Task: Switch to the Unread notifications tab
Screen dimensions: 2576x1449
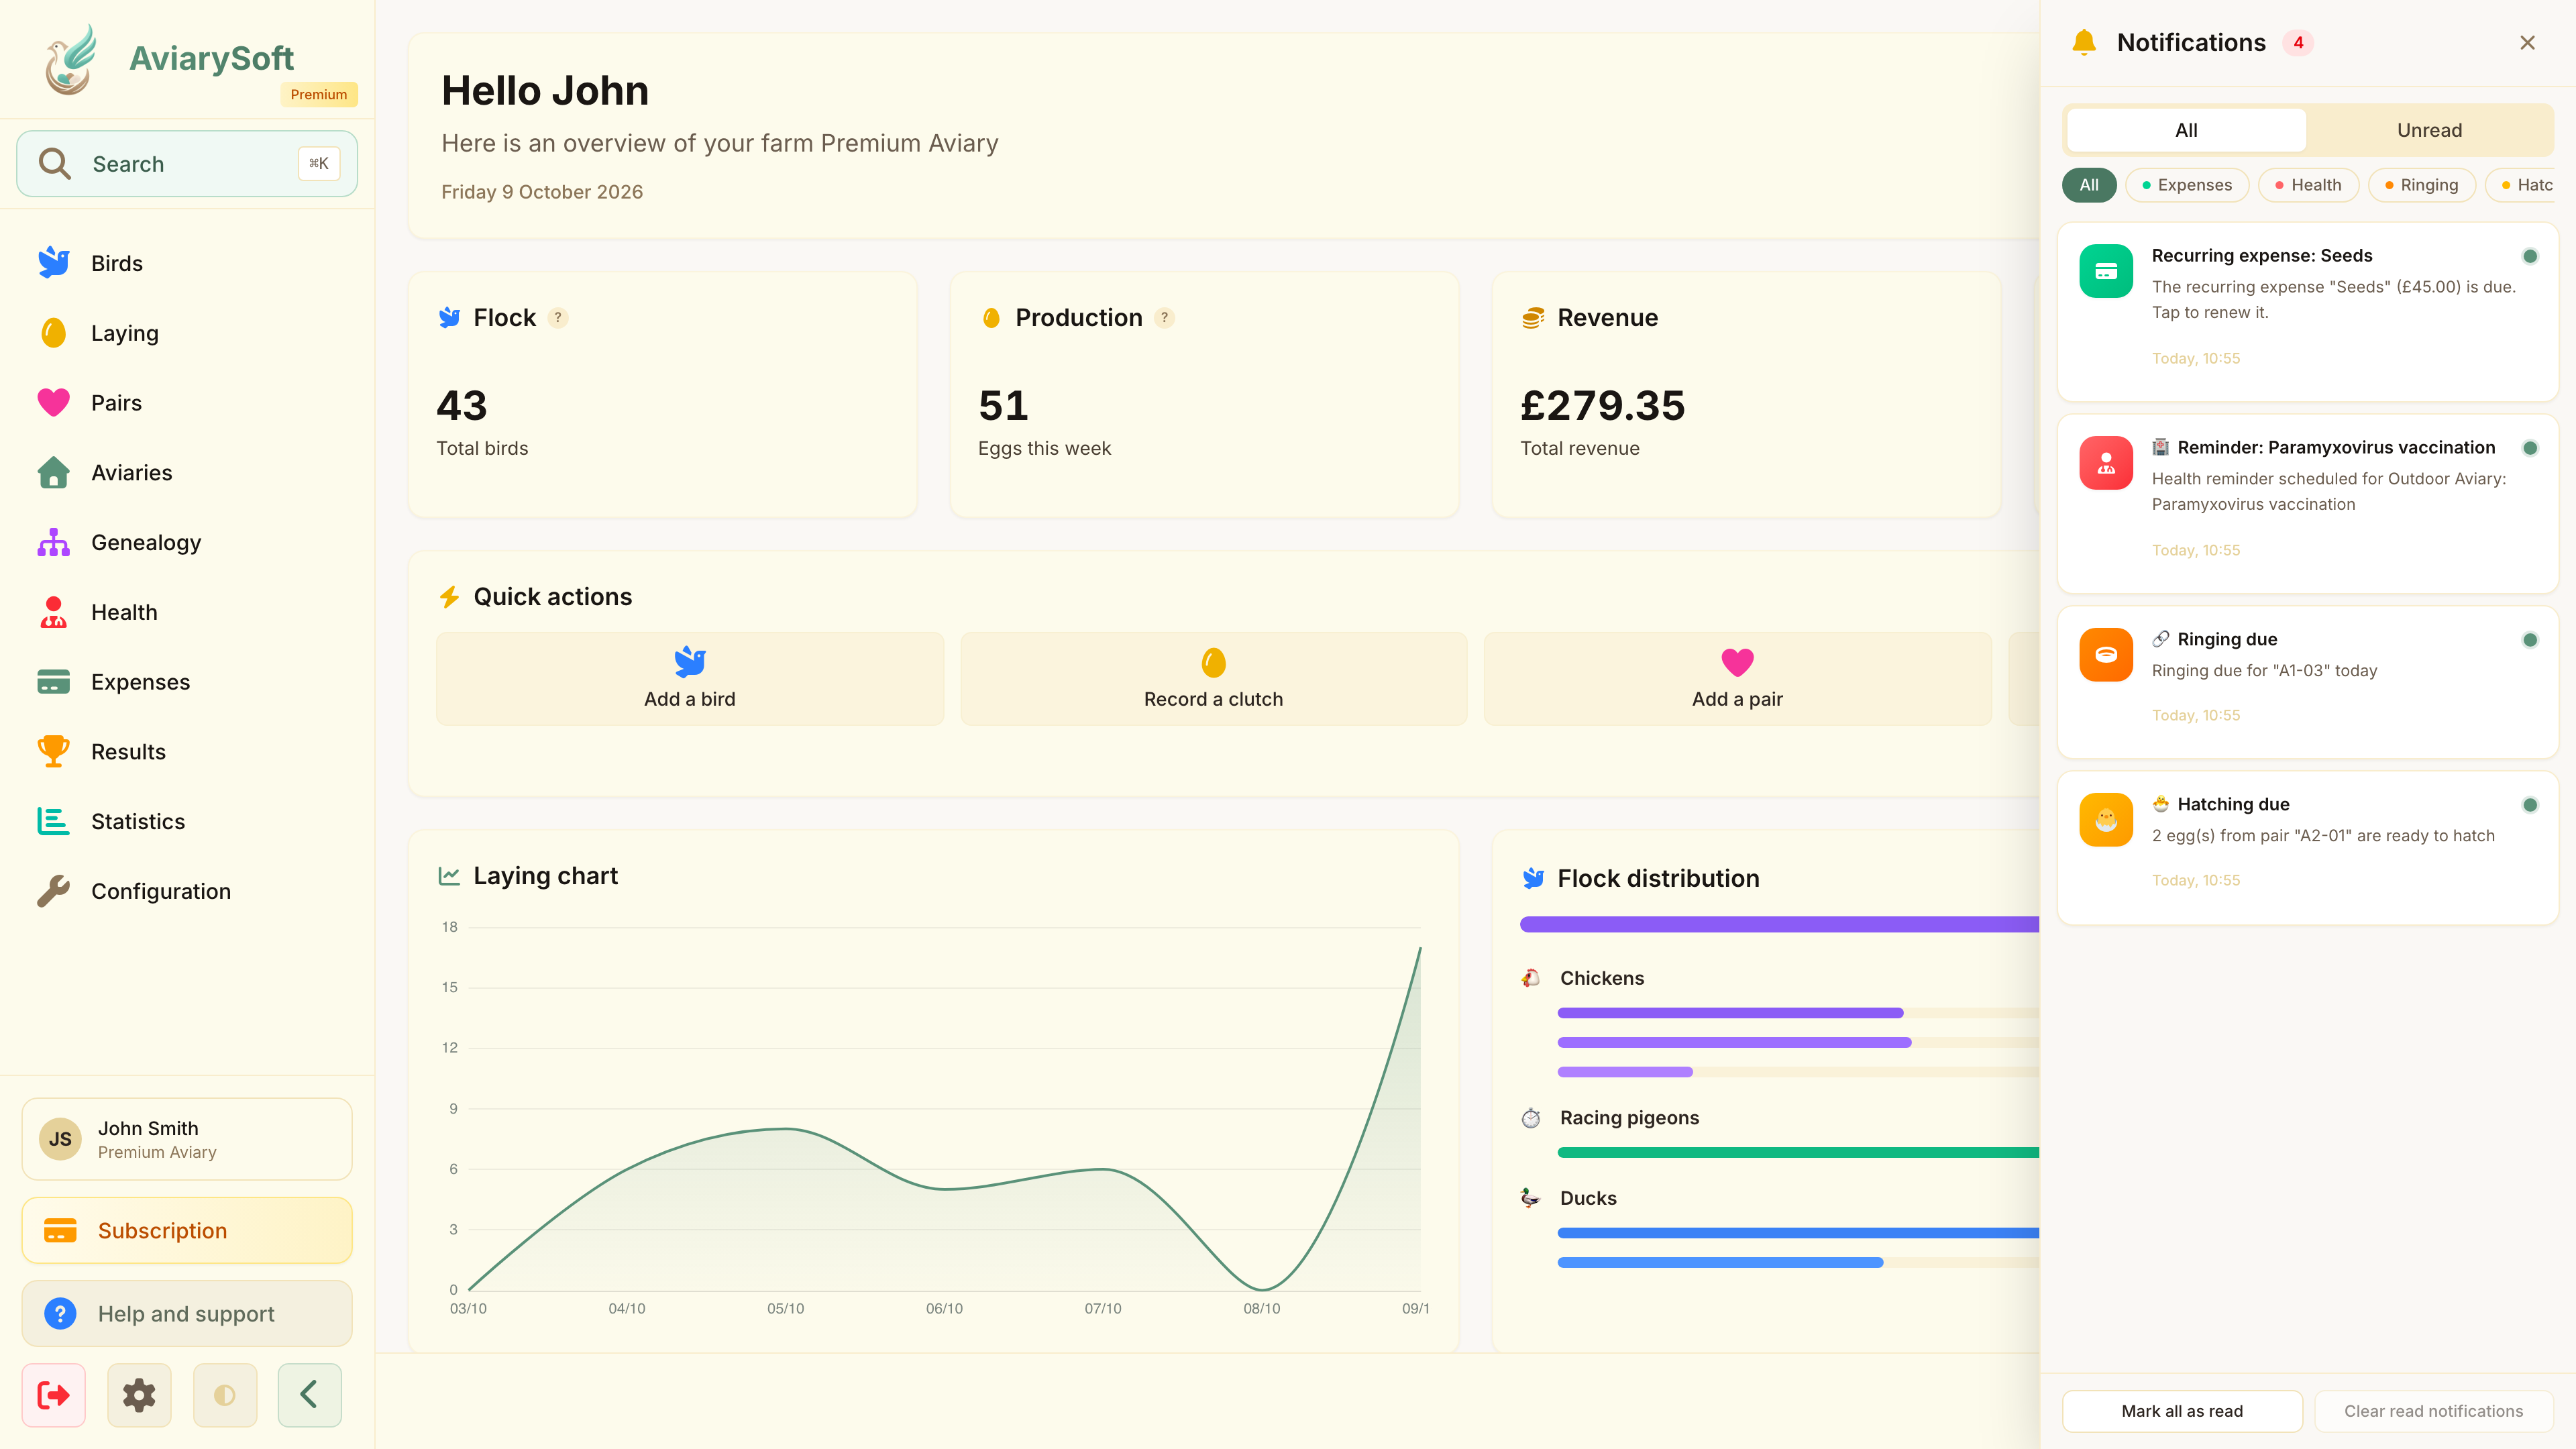Action: (x=2429, y=130)
